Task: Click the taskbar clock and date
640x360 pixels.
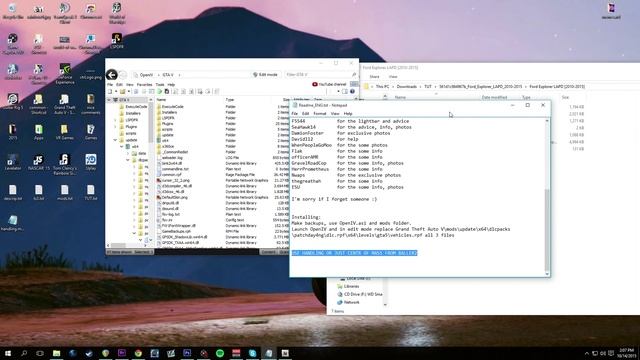Action: click(x=627, y=353)
